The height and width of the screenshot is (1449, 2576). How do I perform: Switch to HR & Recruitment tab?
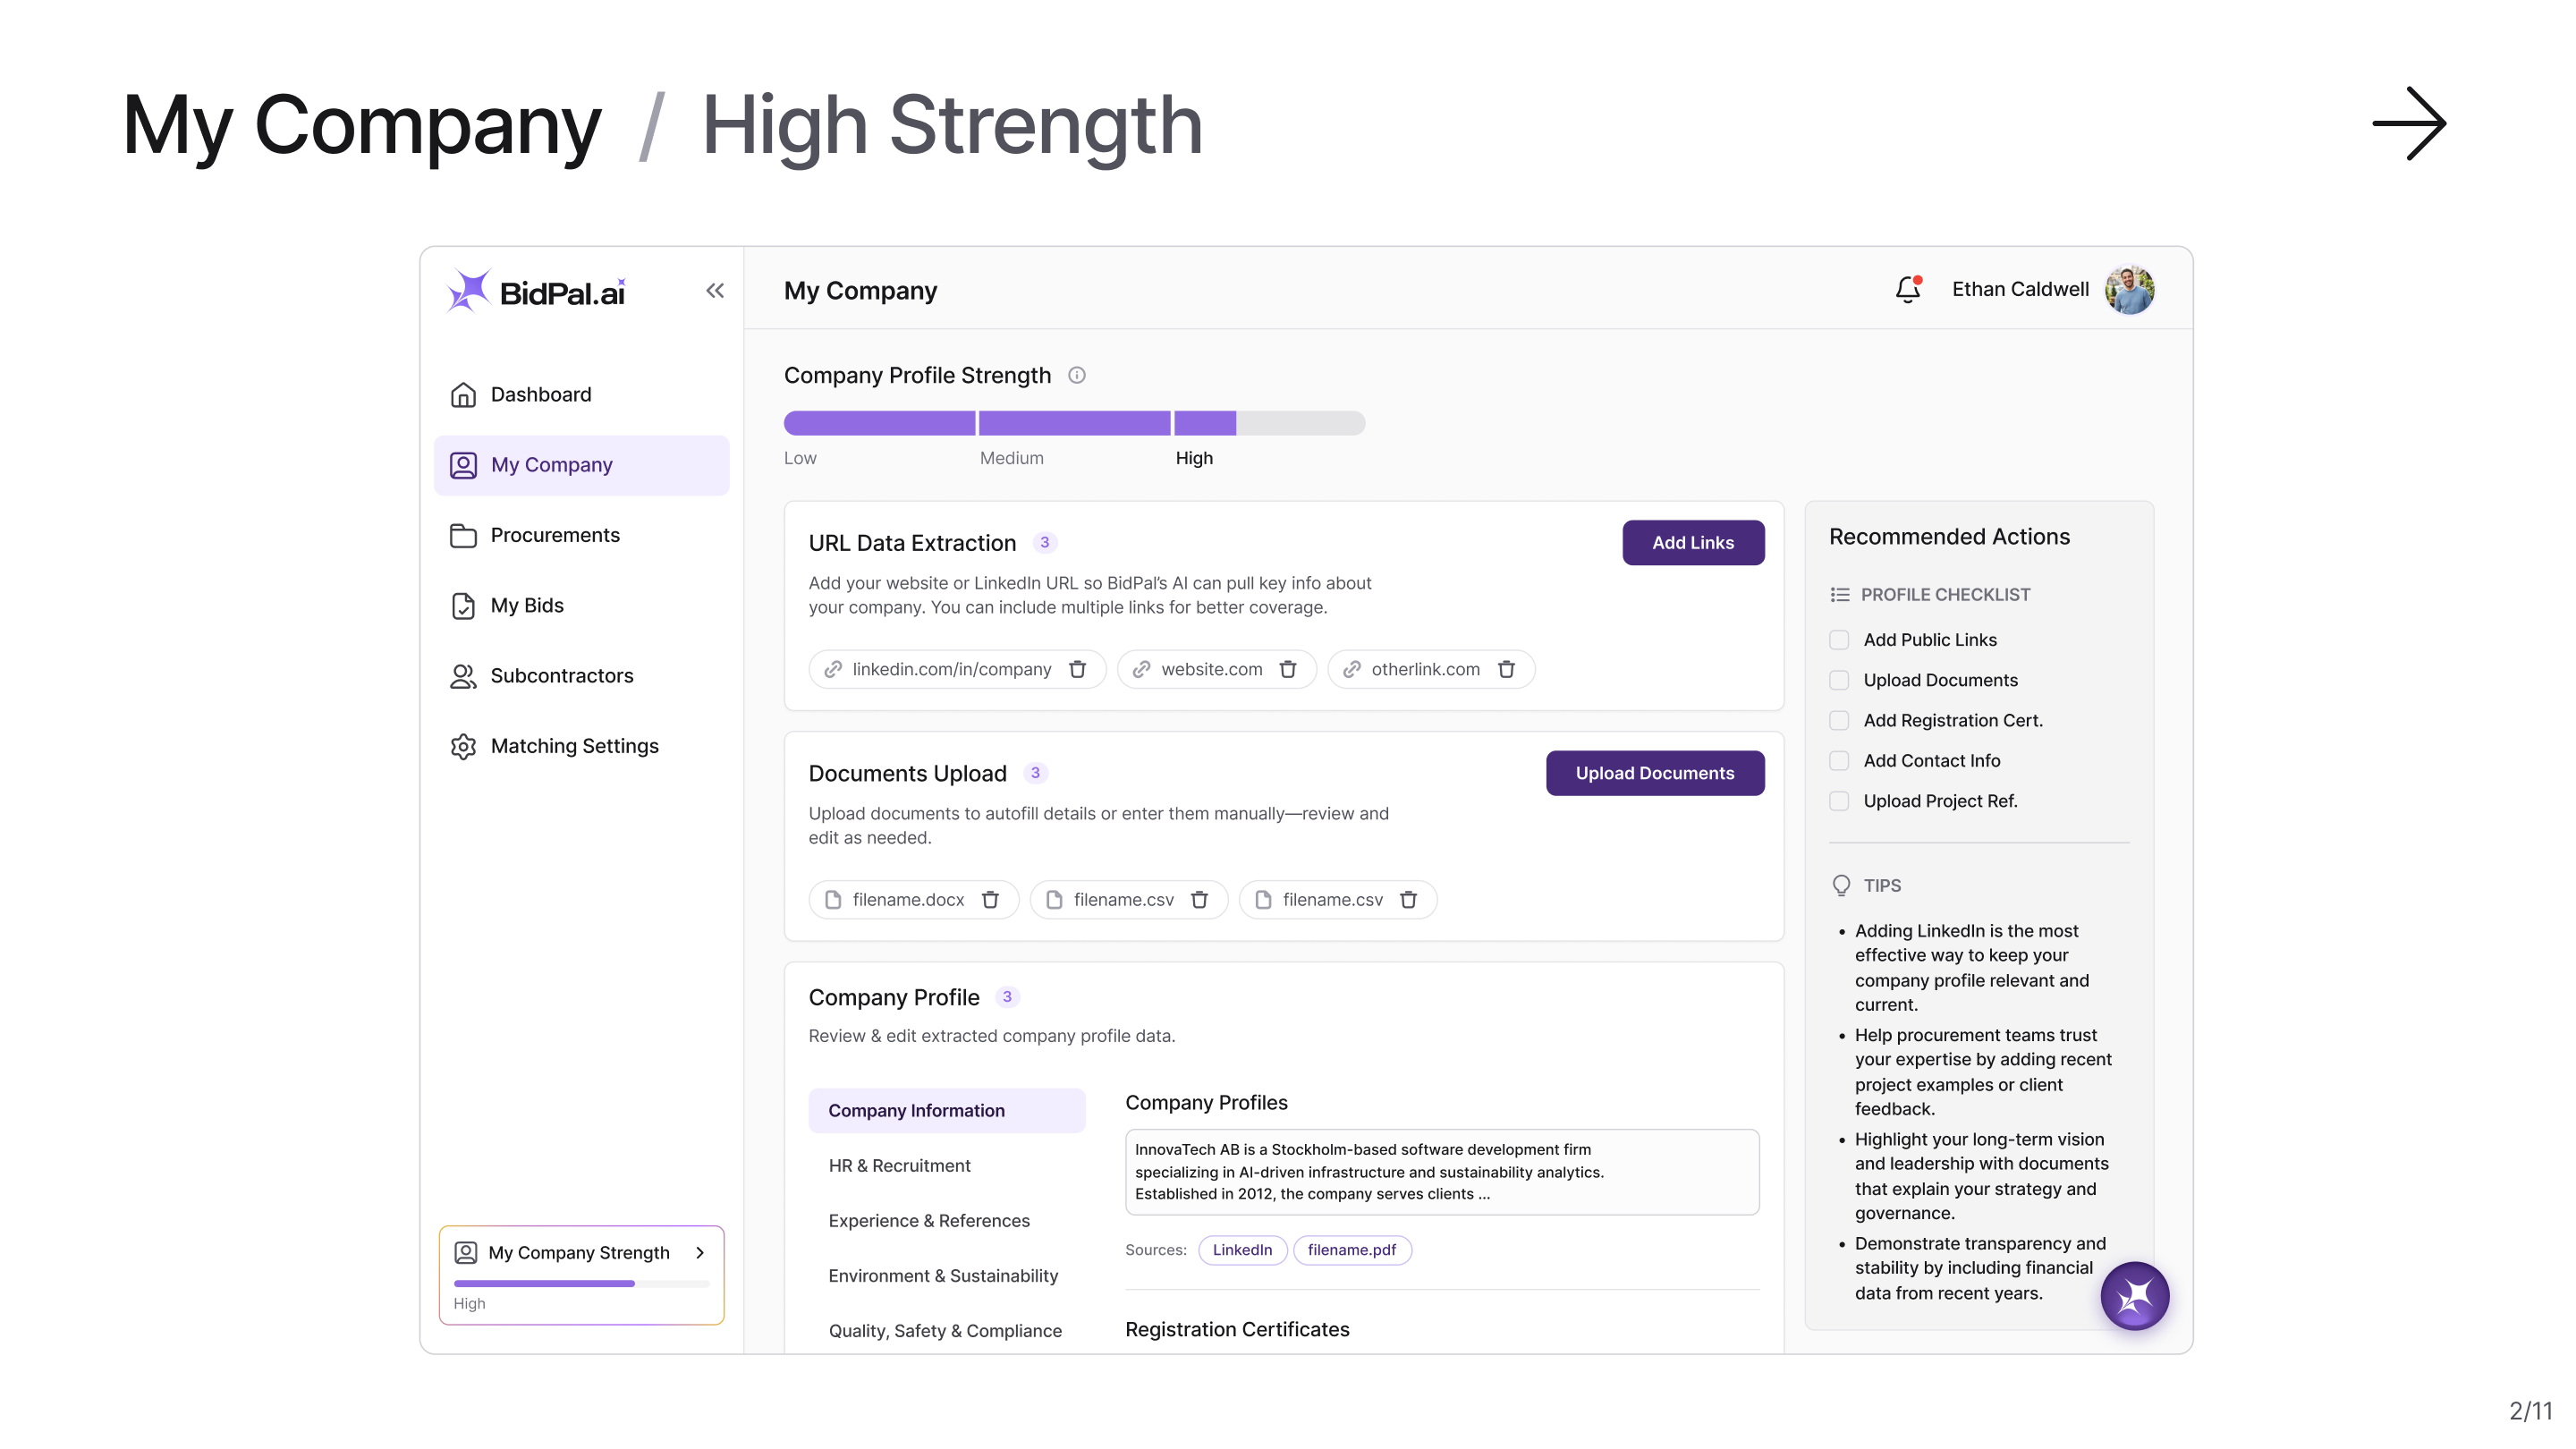899,1166
